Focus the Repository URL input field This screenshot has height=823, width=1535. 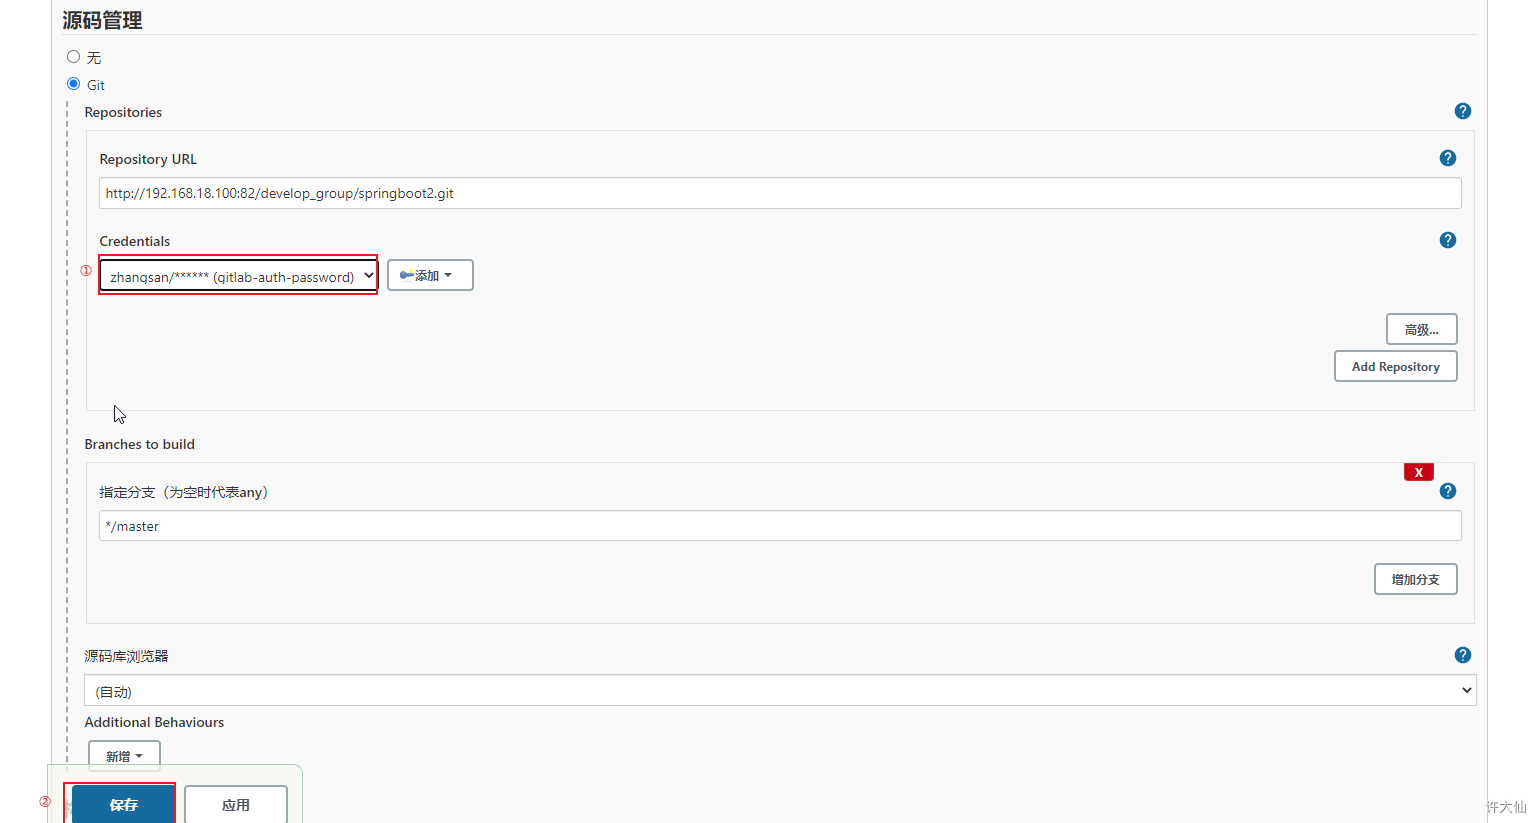coord(780,193)
